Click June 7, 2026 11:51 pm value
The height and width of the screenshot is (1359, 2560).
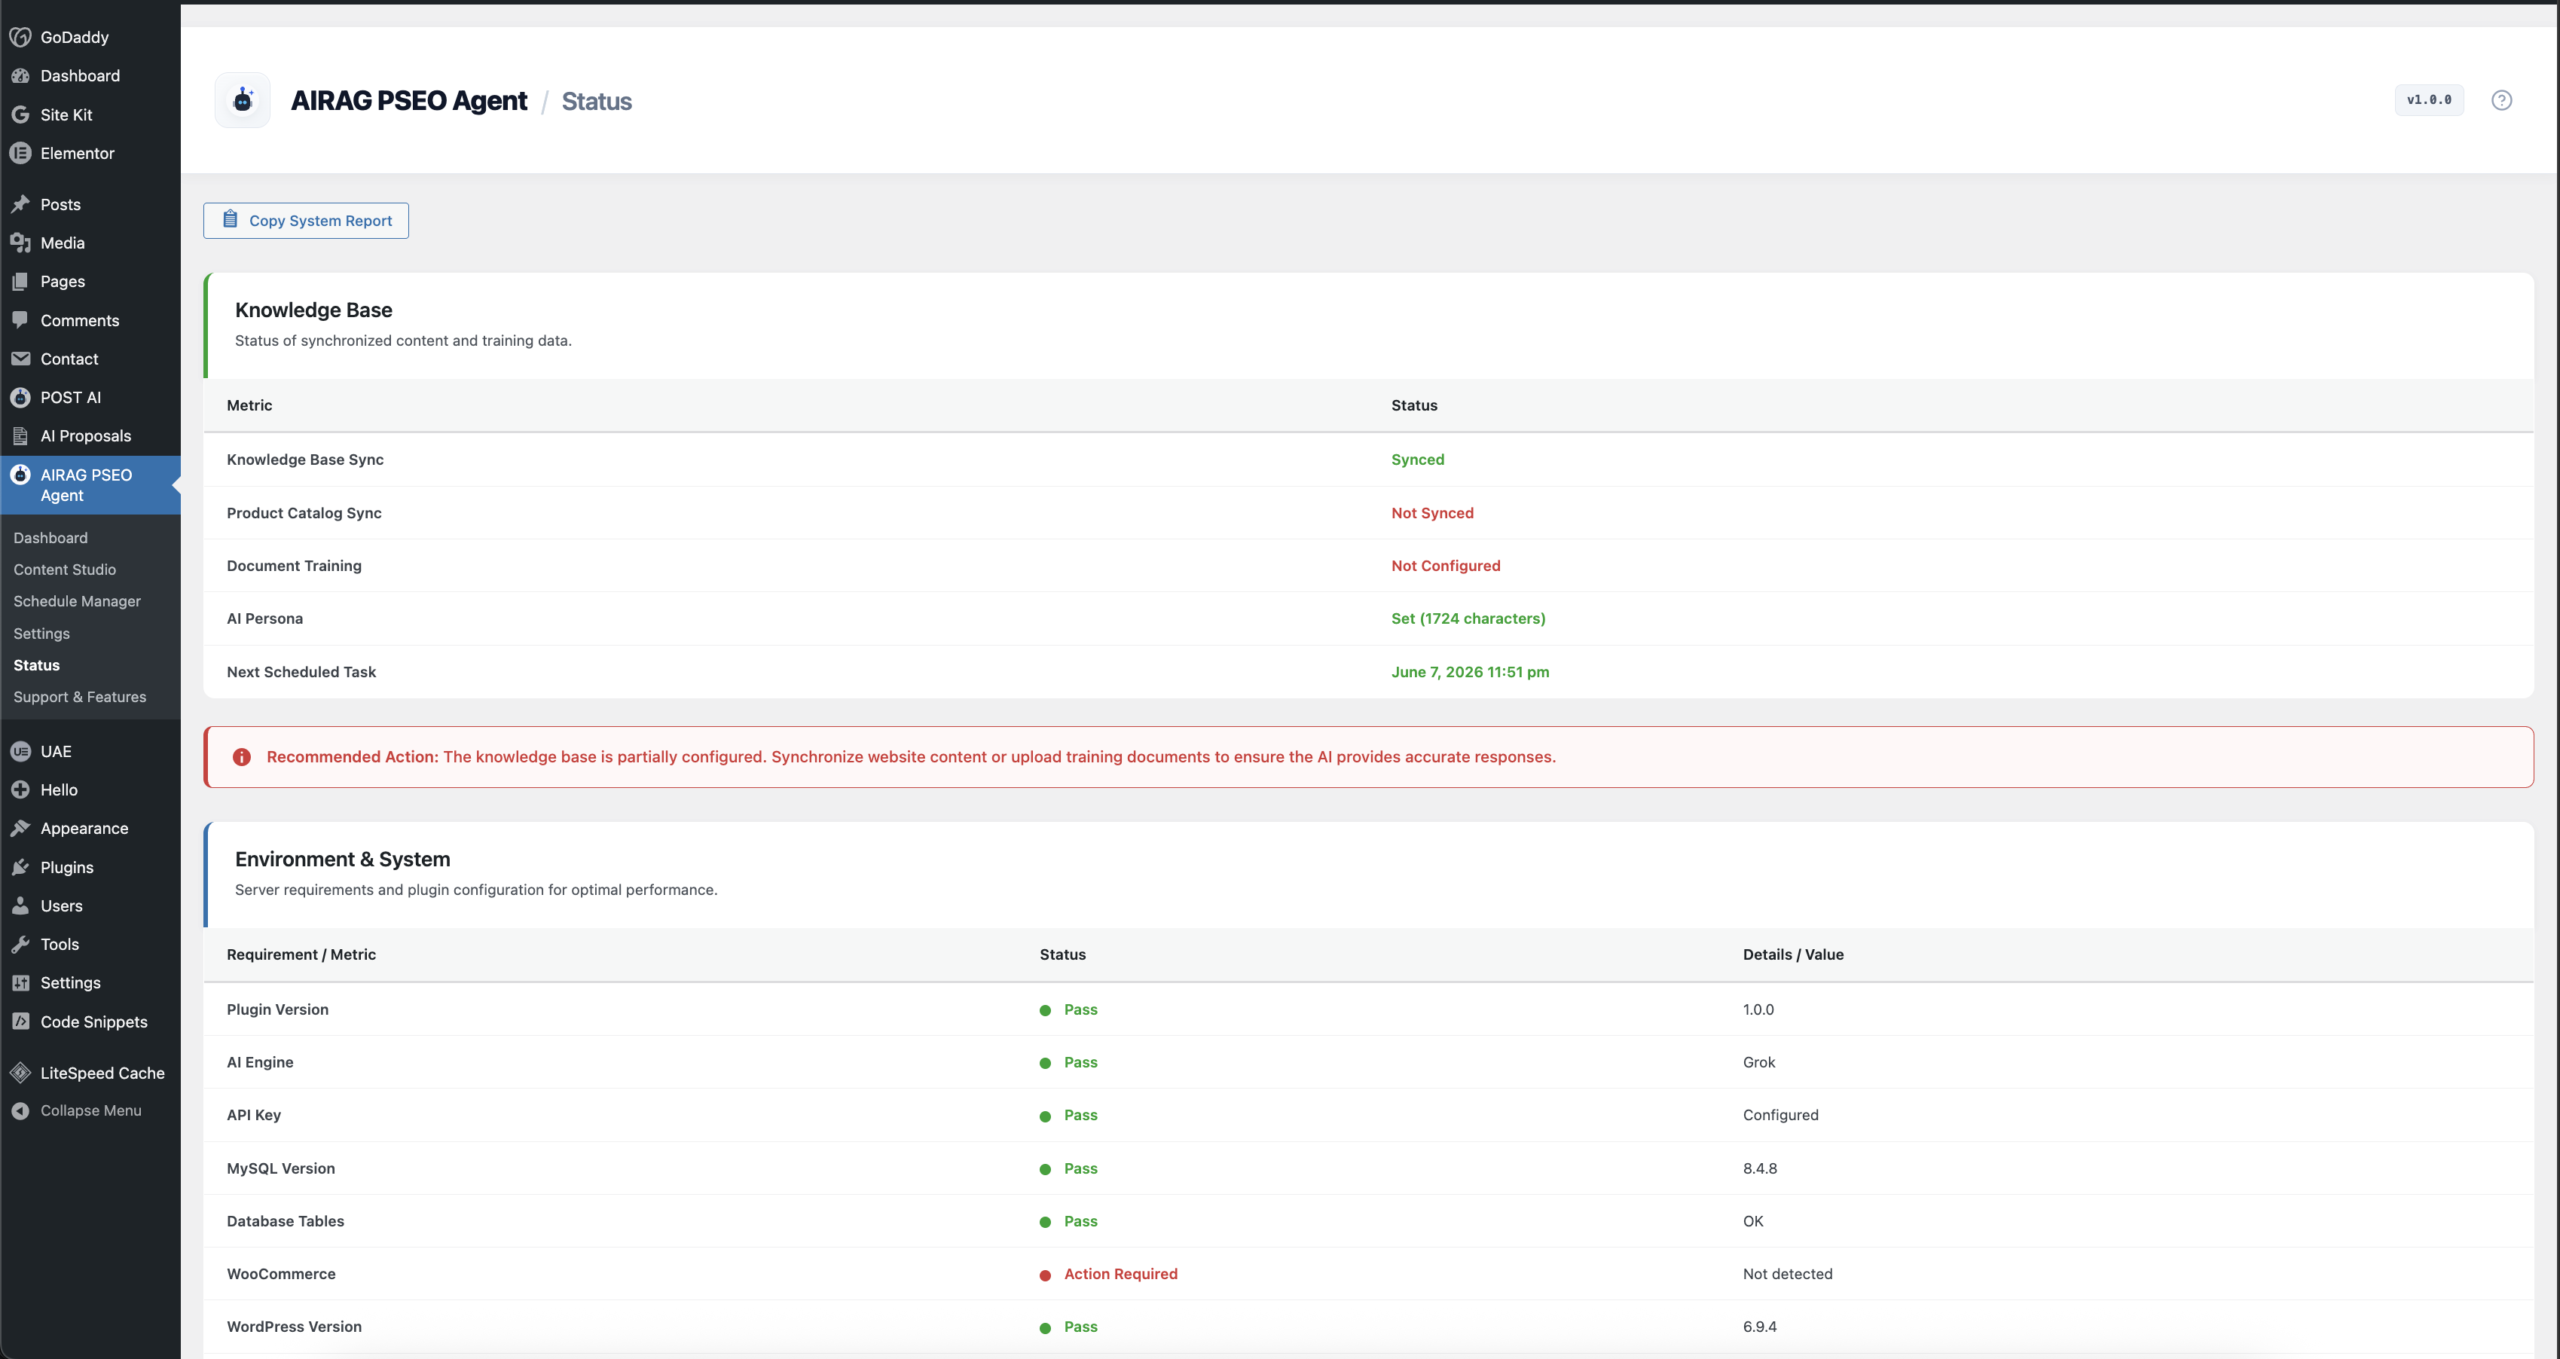[1470, 672]
